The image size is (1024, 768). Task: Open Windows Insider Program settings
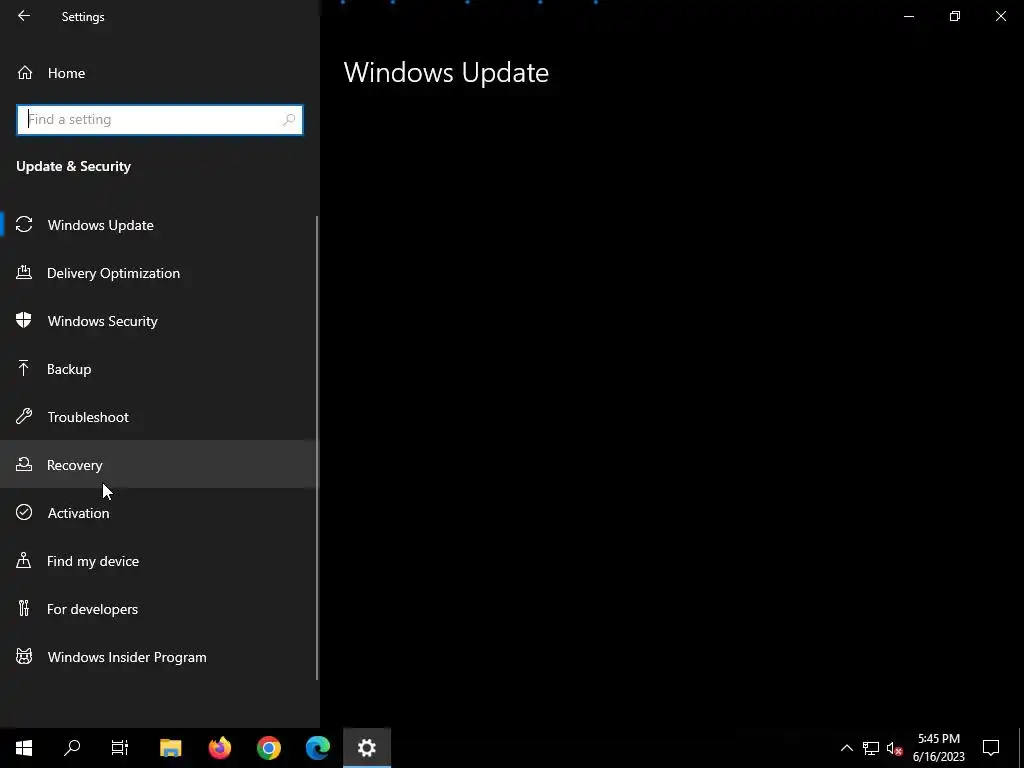coord(159,657)
